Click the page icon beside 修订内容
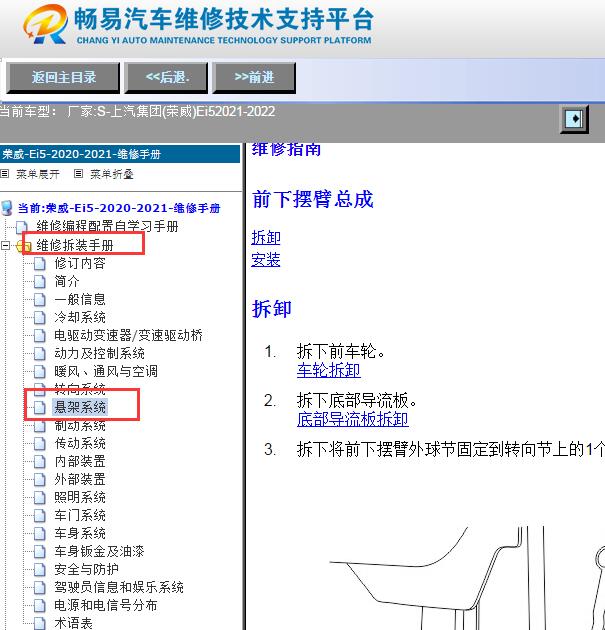The image size is (605, 630). [x=39, y=264]
